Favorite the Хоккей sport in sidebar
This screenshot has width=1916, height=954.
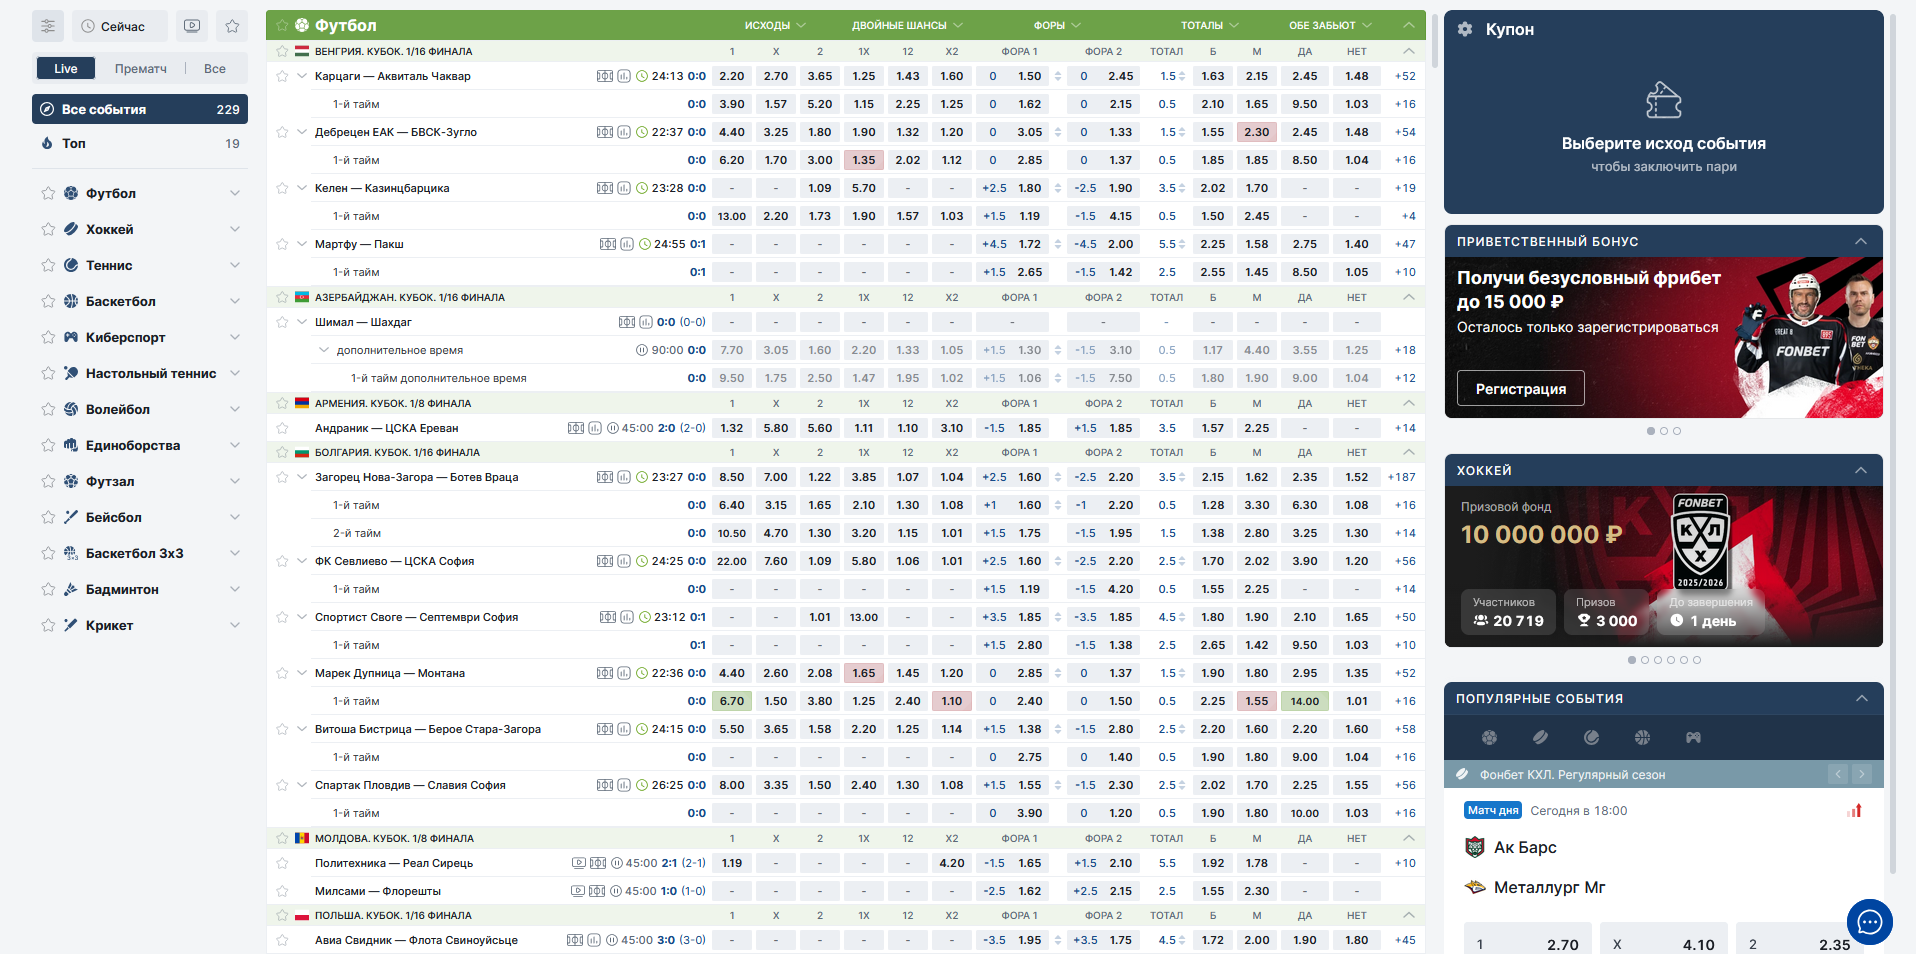click(x=48, y=230)
